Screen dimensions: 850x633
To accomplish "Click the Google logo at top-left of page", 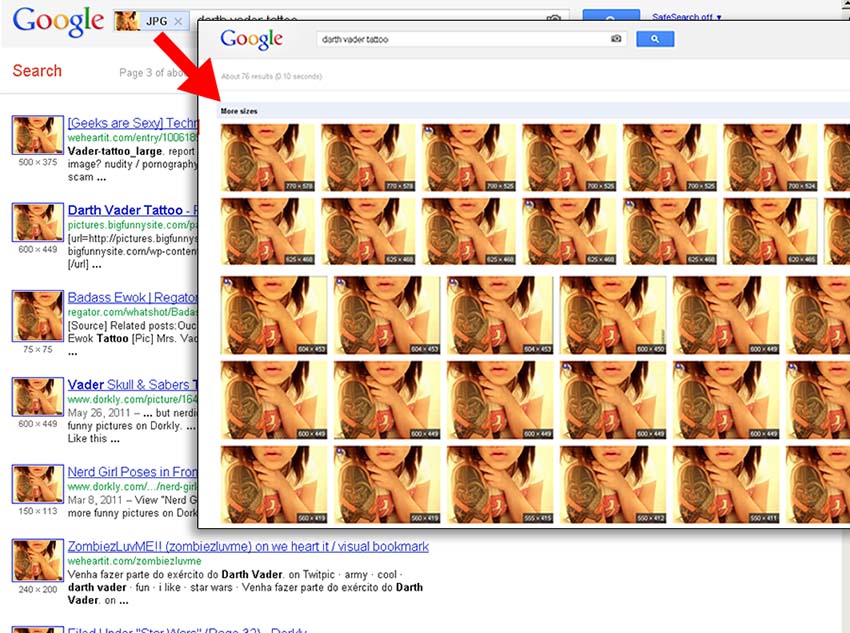I will [x=58, y=20].
